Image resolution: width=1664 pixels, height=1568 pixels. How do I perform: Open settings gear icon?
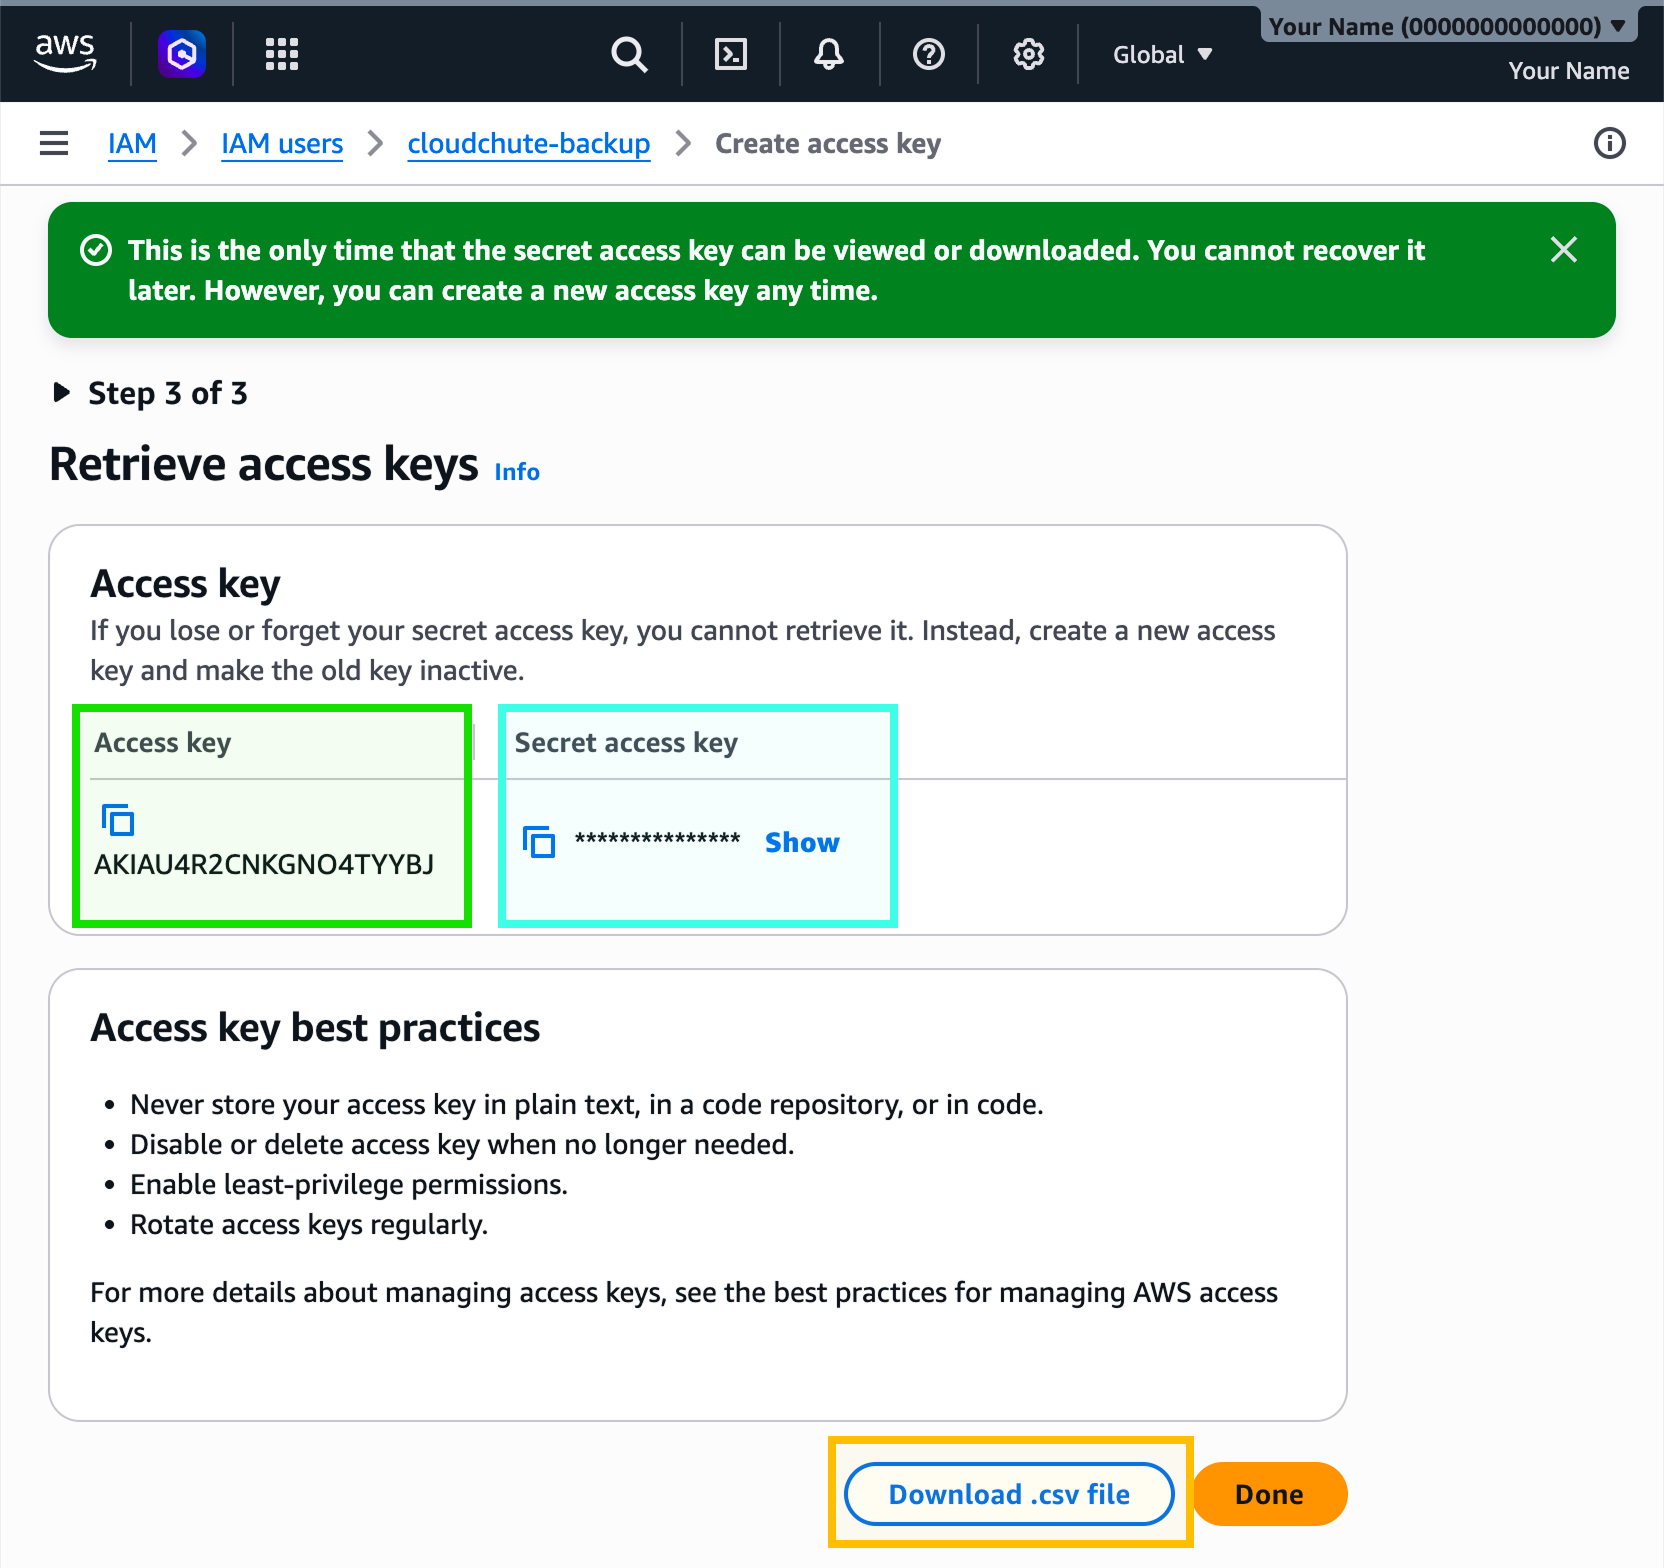click(1029, 54)
